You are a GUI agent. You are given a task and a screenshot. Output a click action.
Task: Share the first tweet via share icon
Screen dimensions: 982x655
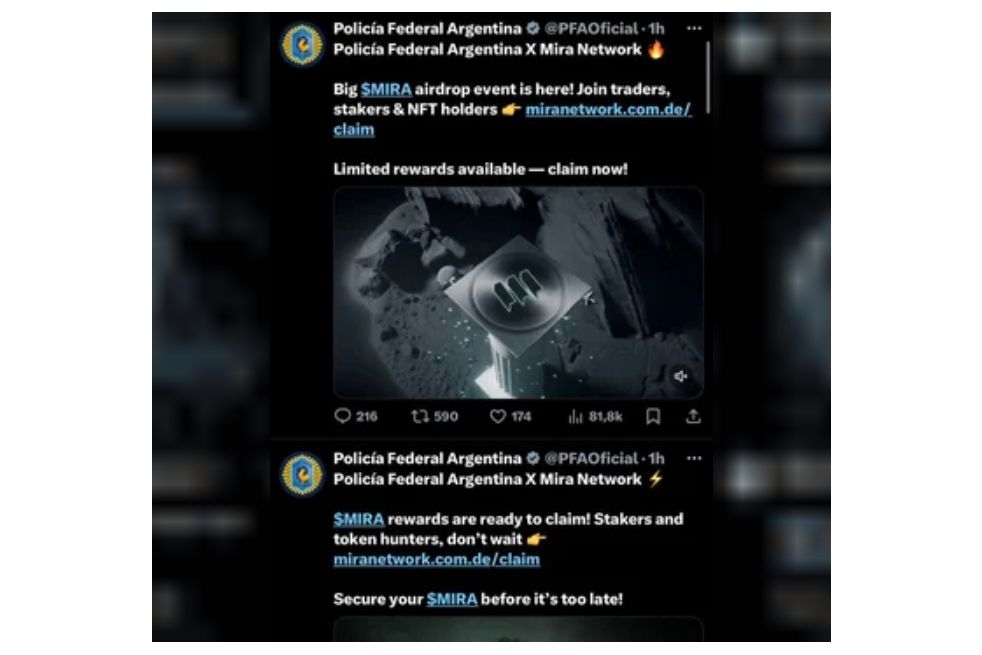tap(693, 416)
